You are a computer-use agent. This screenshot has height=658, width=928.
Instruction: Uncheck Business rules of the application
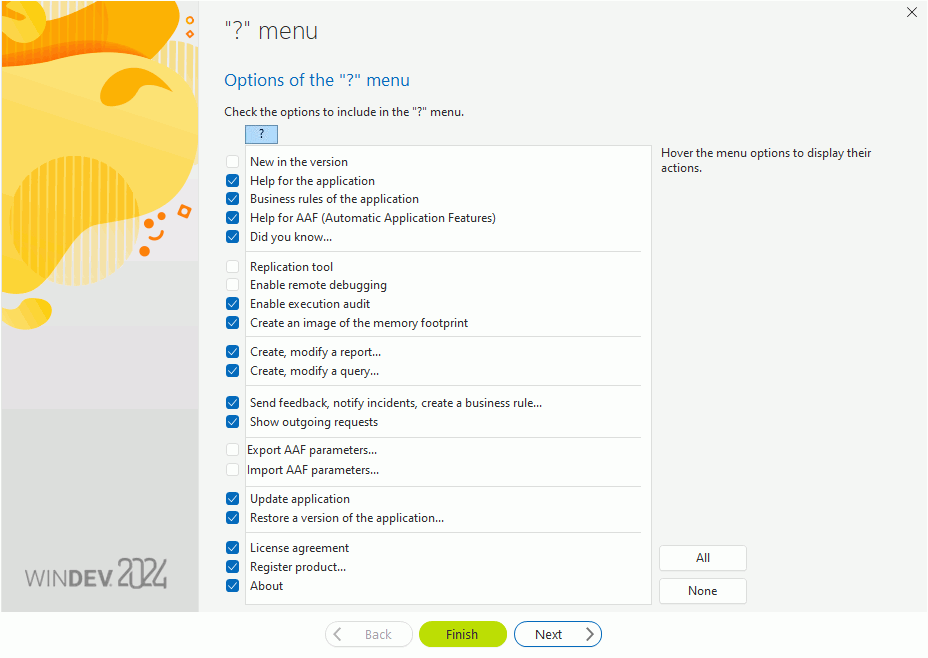233,199
